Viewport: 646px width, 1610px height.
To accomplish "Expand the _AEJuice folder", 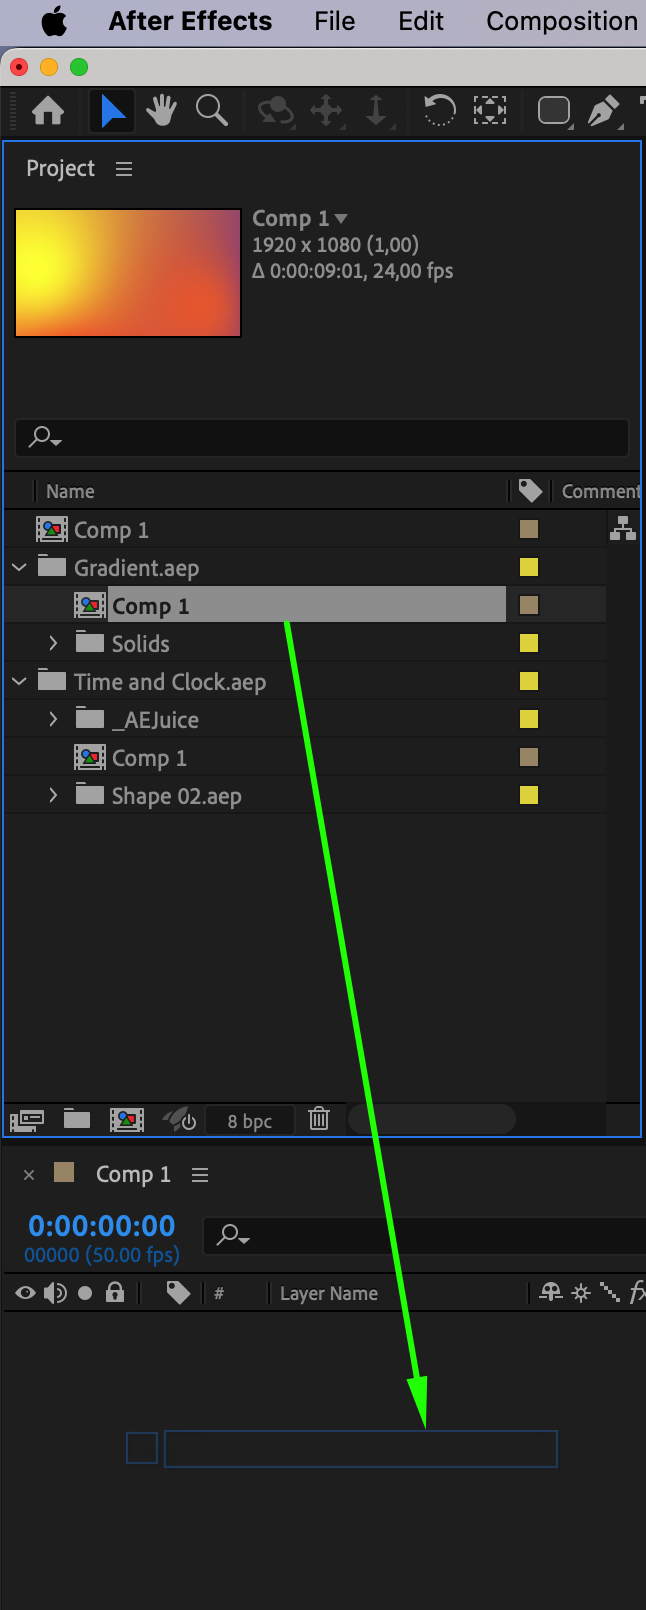I will pos(54,720).
